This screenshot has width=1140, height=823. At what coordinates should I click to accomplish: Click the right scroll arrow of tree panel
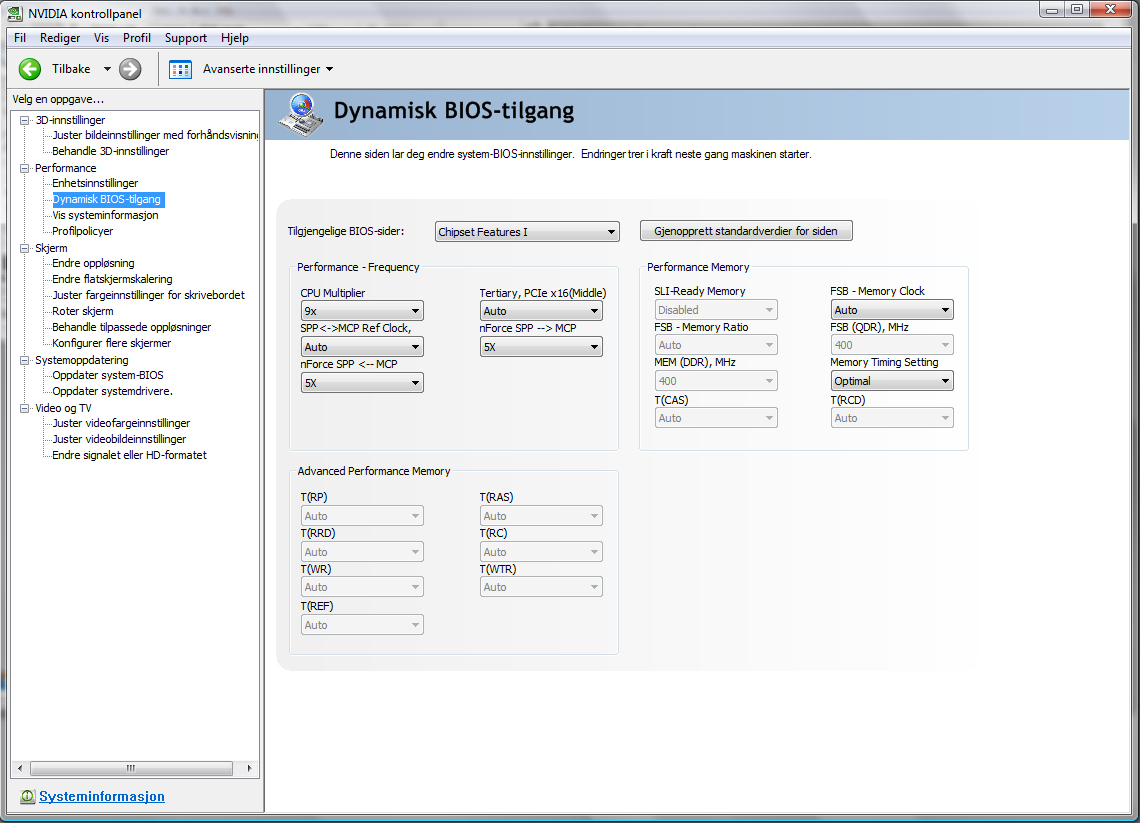249,768
